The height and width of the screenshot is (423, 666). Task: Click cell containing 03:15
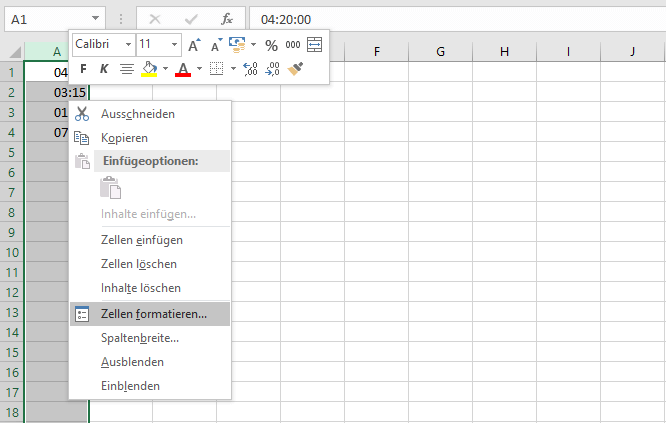(57, 93)
